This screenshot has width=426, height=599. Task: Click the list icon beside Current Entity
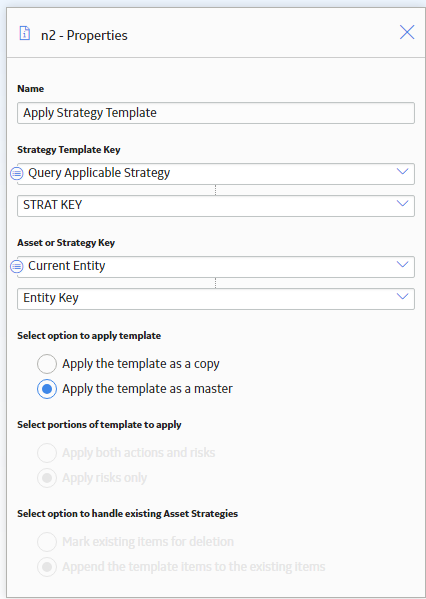pos(16,266)
